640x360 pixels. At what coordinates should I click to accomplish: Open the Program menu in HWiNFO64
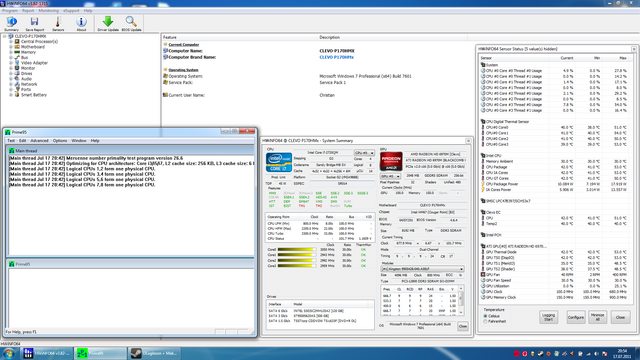10,11
